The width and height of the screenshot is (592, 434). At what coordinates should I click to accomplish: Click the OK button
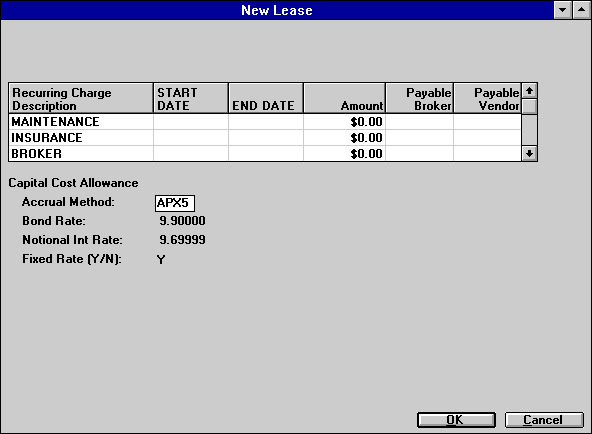pos(456,420)
